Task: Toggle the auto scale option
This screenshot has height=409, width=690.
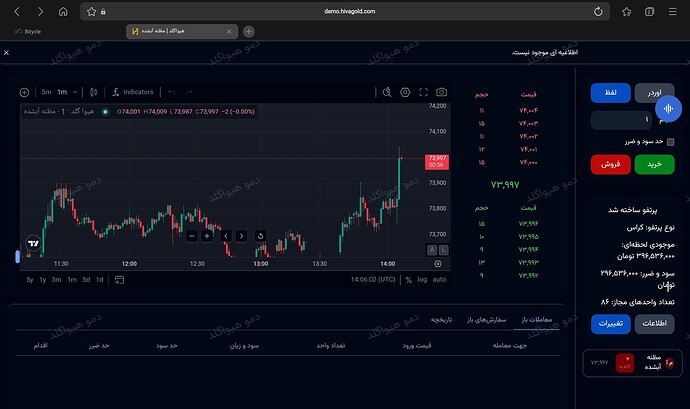Action: click(439, 280)
